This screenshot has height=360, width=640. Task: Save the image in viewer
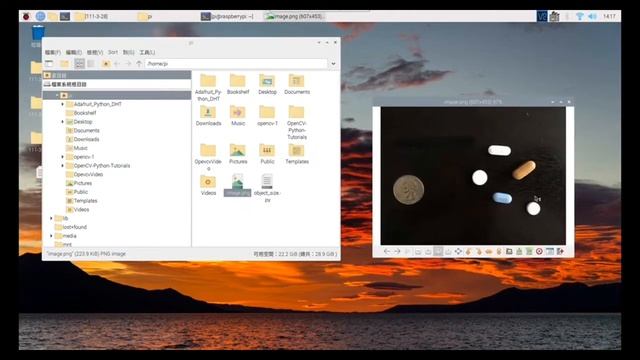pyautogui.click(x=519, y=251)
